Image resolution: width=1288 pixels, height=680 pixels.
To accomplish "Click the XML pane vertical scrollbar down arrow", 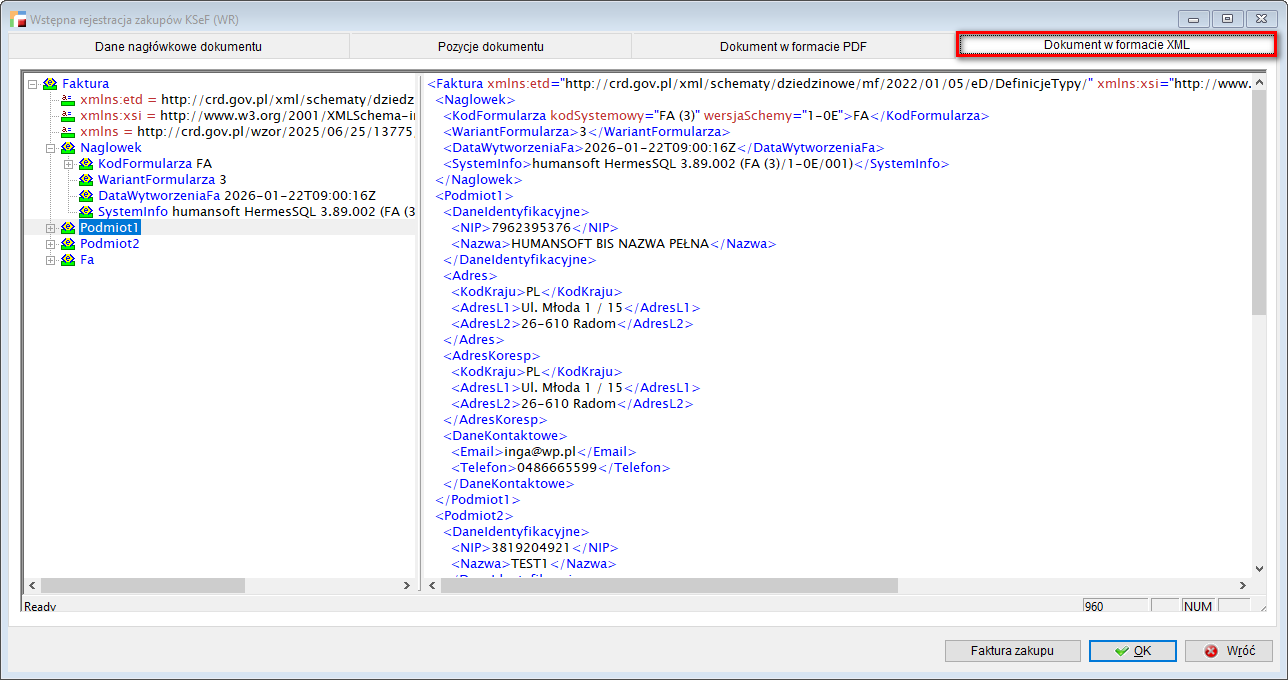I will (x=1259, y=569).
